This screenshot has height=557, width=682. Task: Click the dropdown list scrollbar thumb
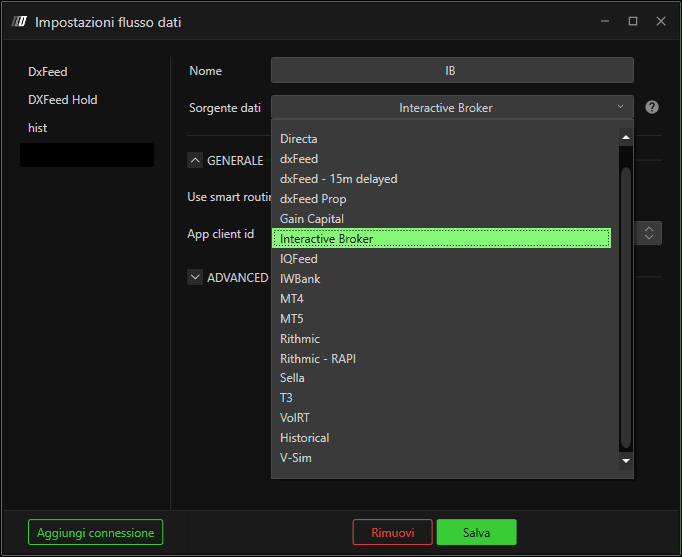(626, 307)
